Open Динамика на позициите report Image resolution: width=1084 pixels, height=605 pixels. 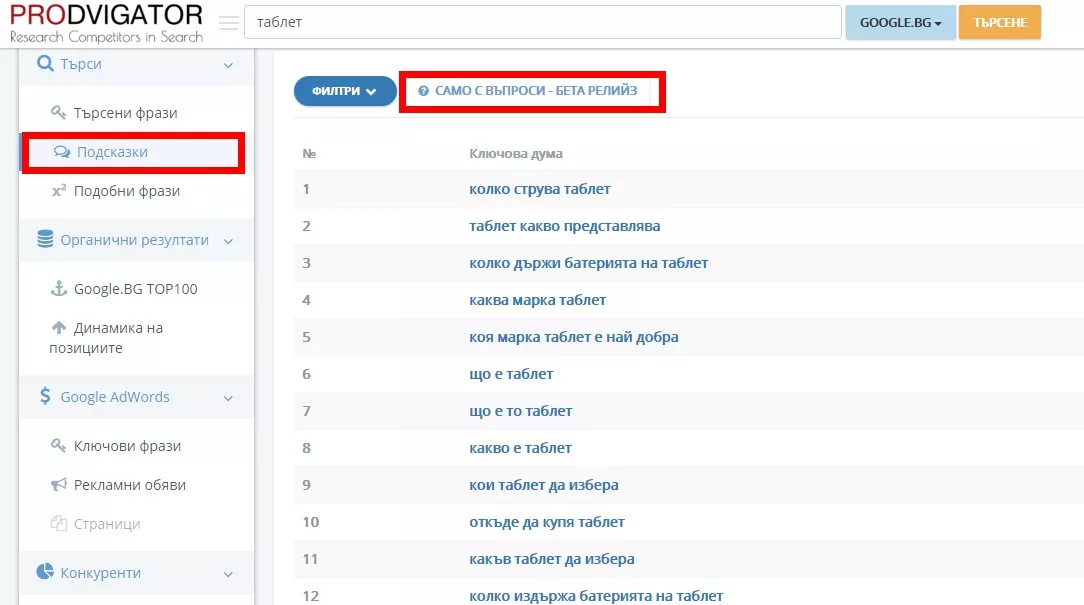point(106,337)
